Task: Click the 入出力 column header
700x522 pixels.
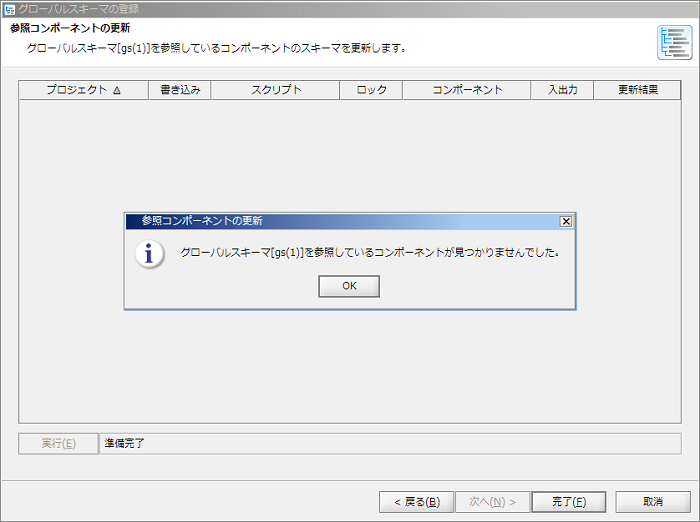Action: point(562,90)
